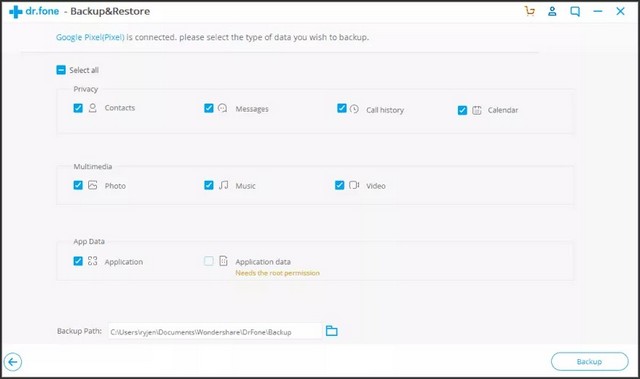
Task: Click the Calendar icon
Action: [477, 110]
